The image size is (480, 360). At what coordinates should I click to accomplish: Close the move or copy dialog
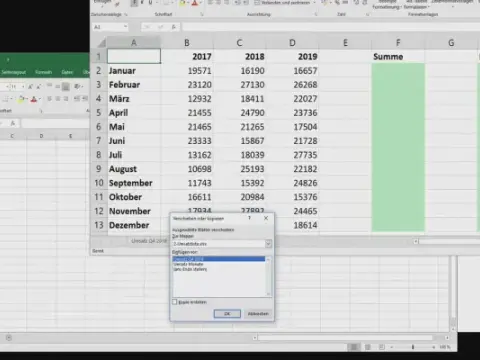266,218
